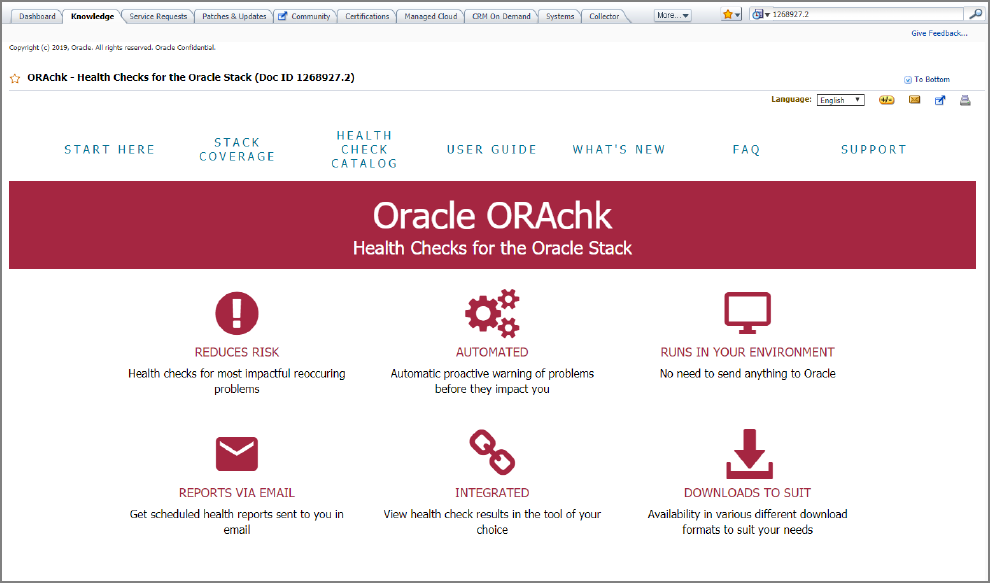Click the Reports Via Email envelope icon
Screen dimensions: 990x583
point(237,454)
